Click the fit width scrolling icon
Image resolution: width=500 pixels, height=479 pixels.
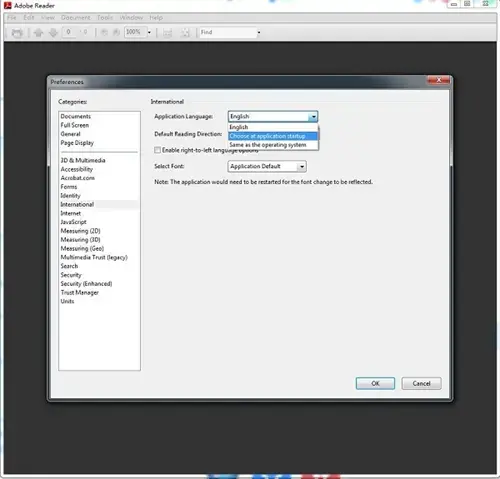pos(167,33)
